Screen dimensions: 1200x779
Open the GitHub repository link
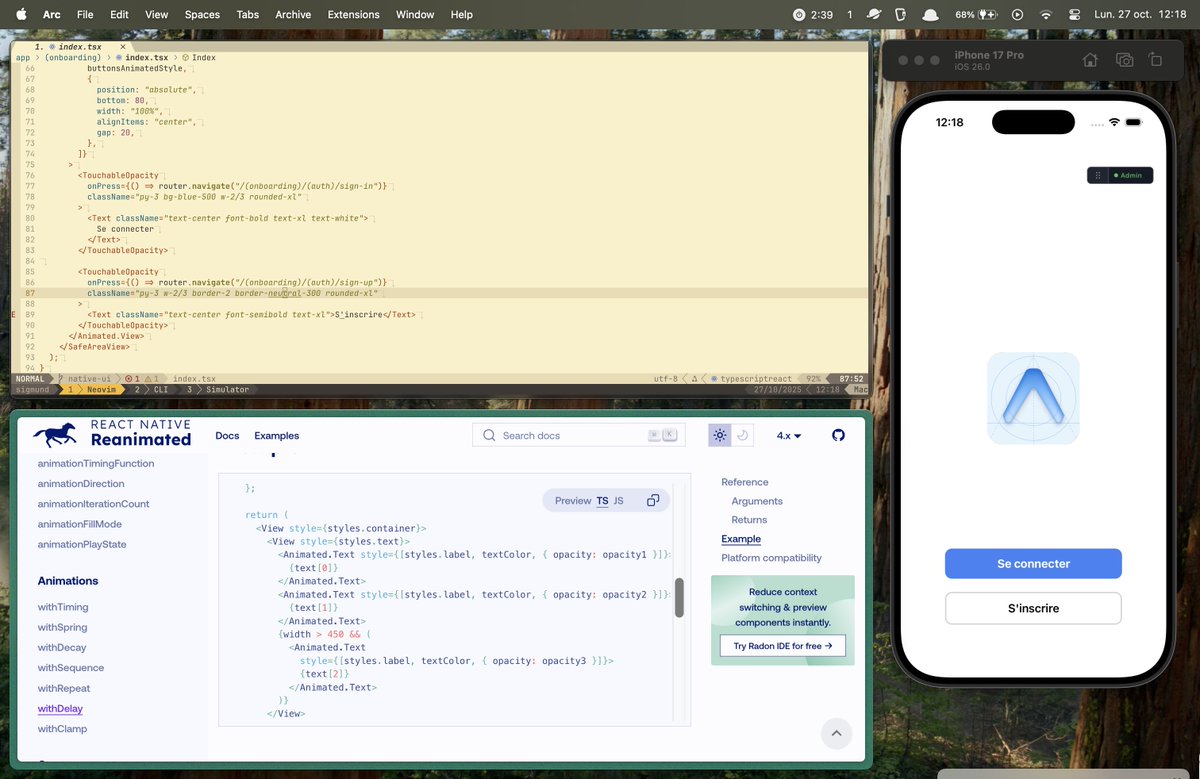[x=838, y=435]
